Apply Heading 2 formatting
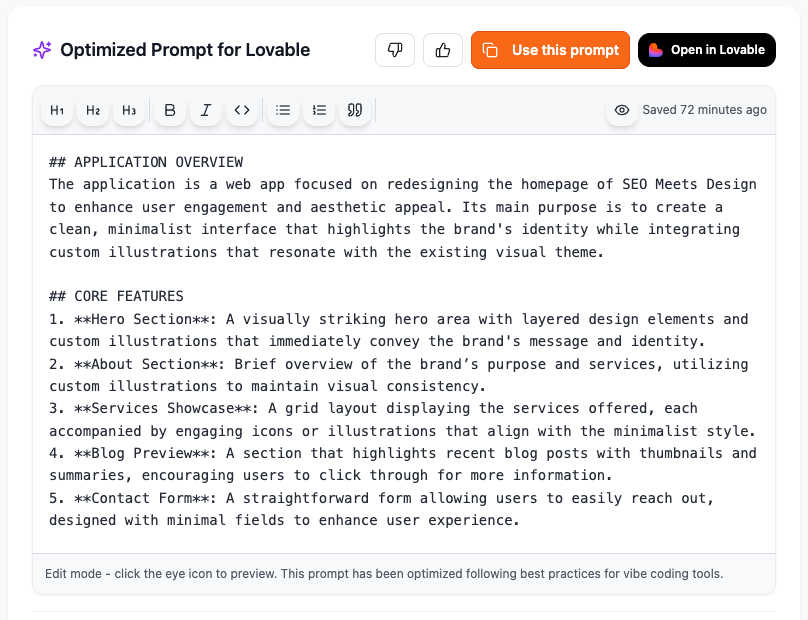808x620 pixels. (x=93, y=110)
